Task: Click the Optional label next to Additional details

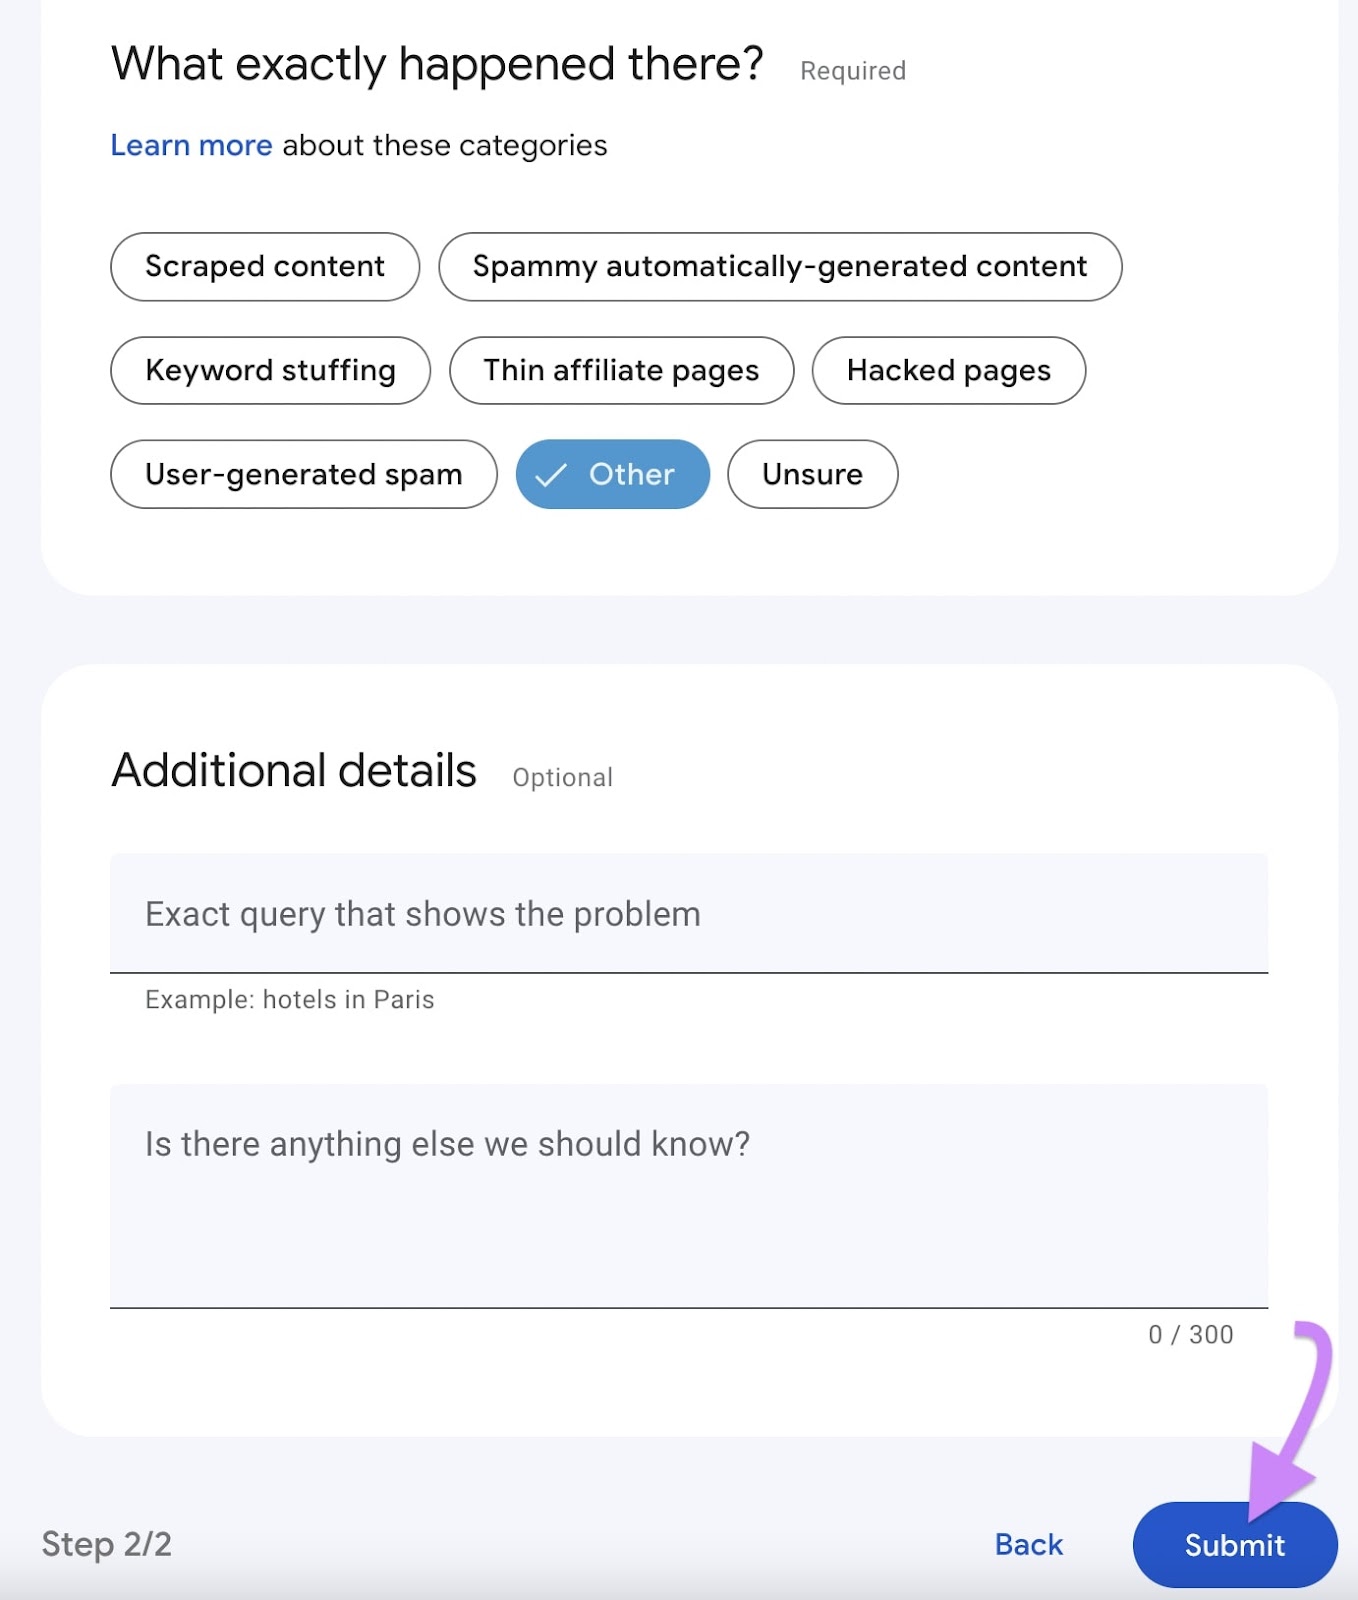Action: tap(562, 776)
